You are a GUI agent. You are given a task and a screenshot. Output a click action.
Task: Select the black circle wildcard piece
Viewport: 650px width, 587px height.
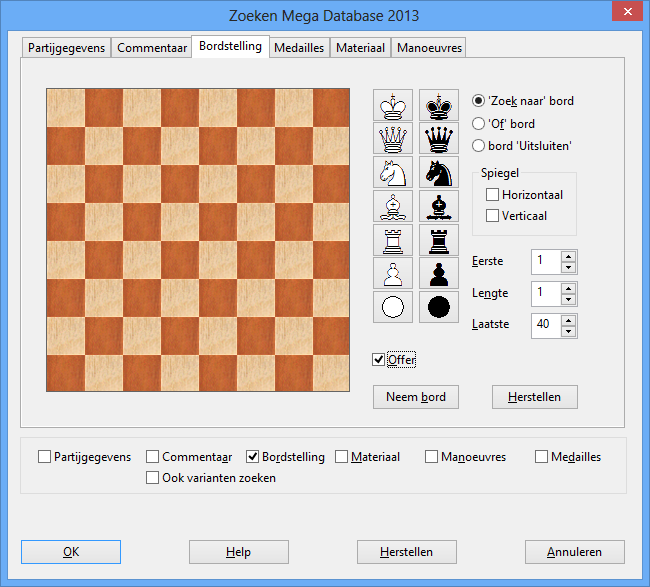[x=439, y=307]
